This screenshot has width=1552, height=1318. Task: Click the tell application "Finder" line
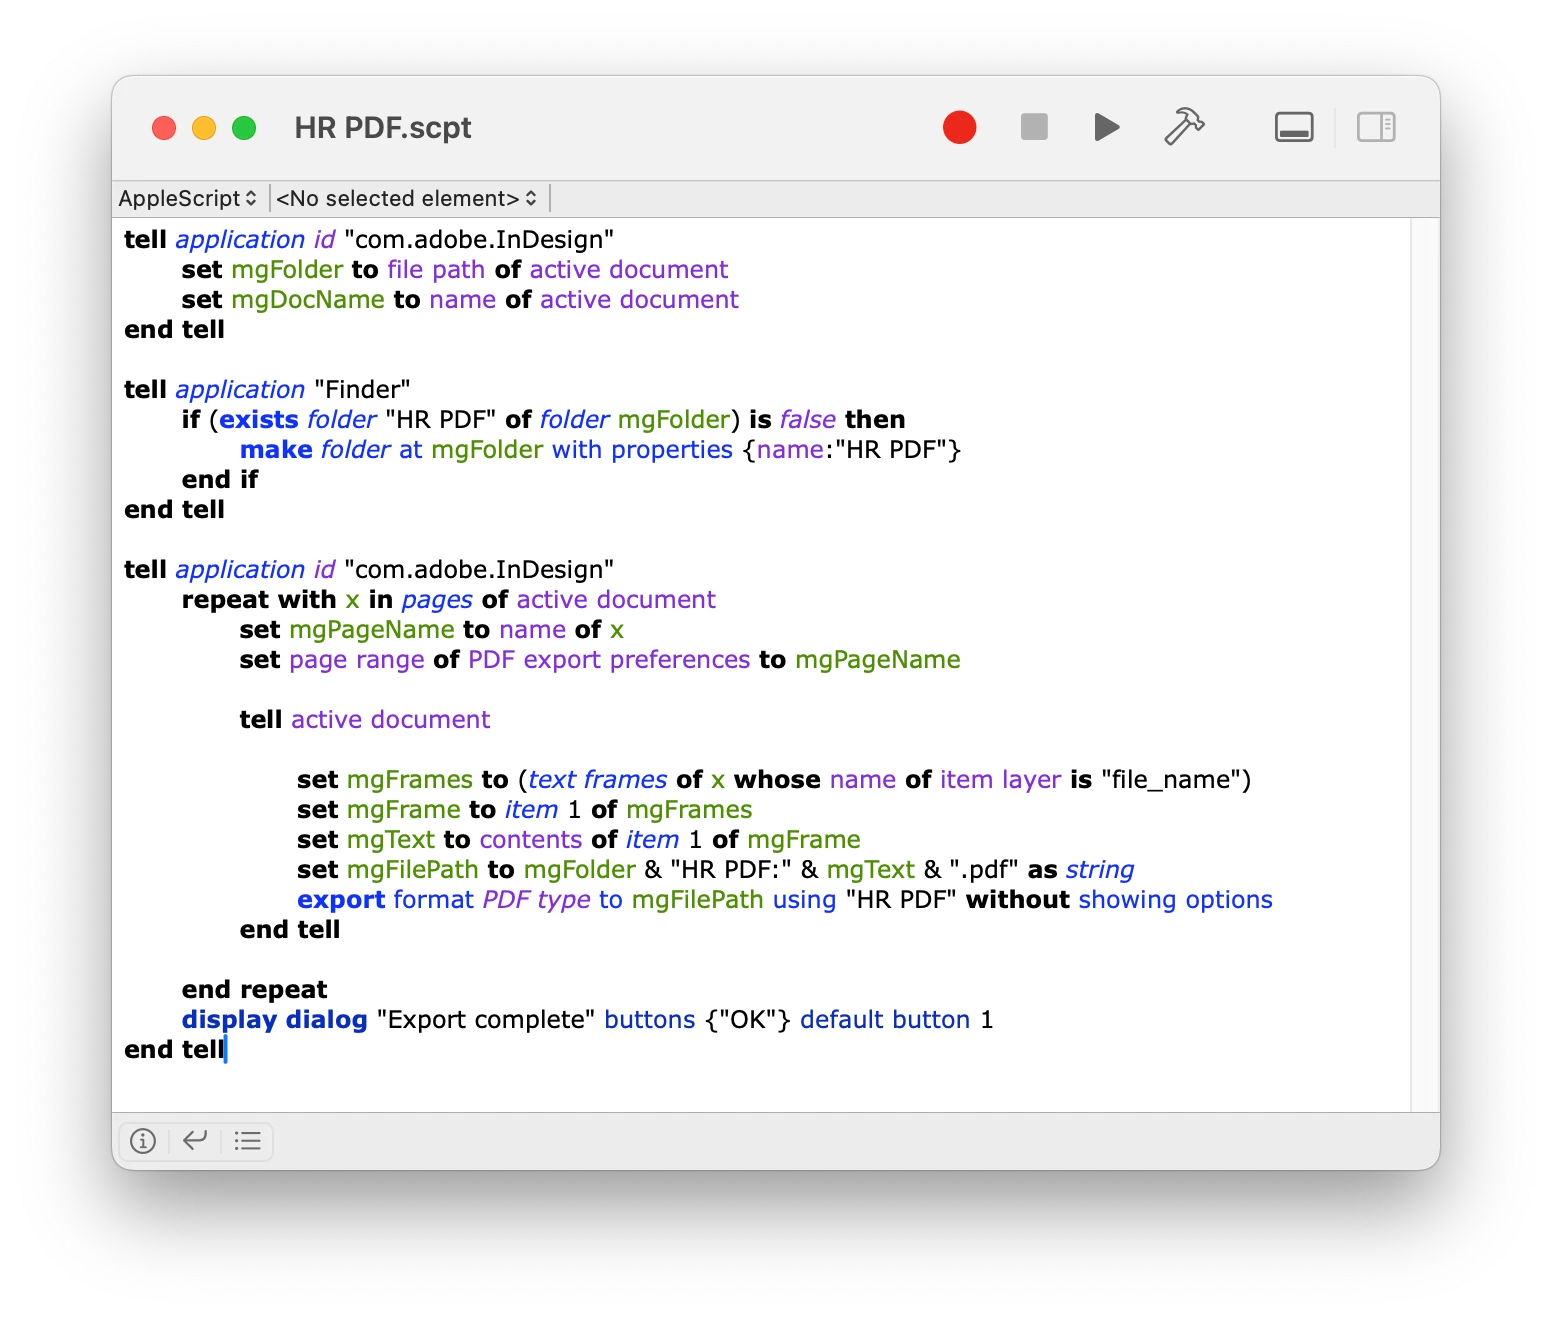[x=267, y=390]
